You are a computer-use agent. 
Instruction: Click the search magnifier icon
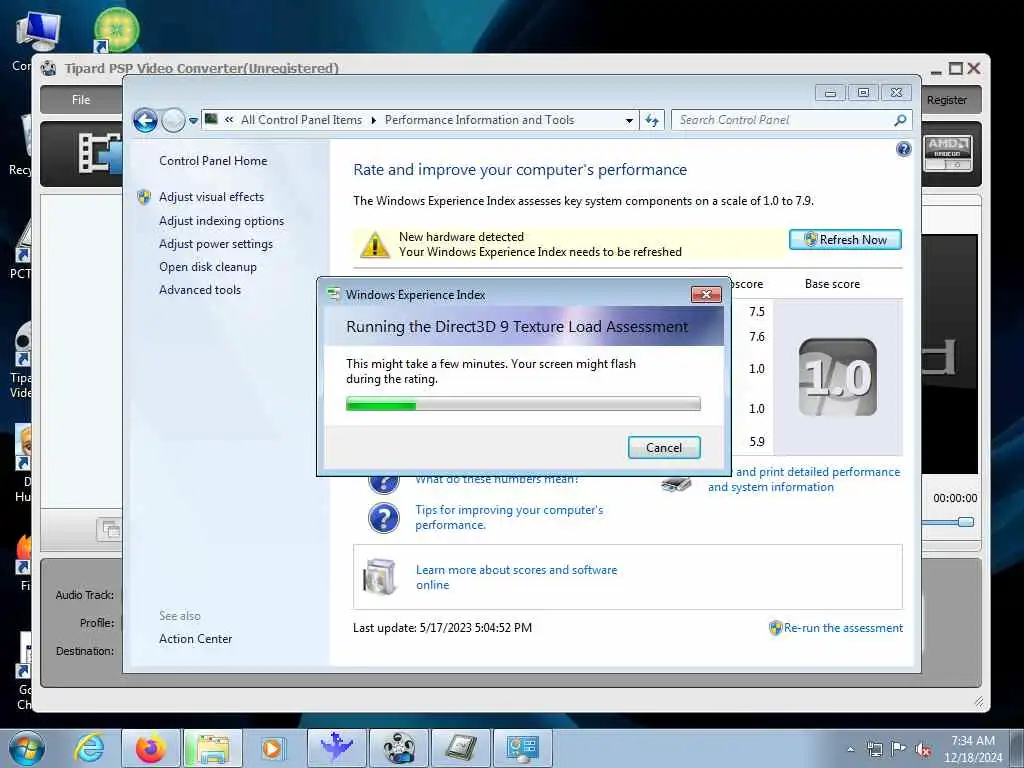tap(900, 120)
